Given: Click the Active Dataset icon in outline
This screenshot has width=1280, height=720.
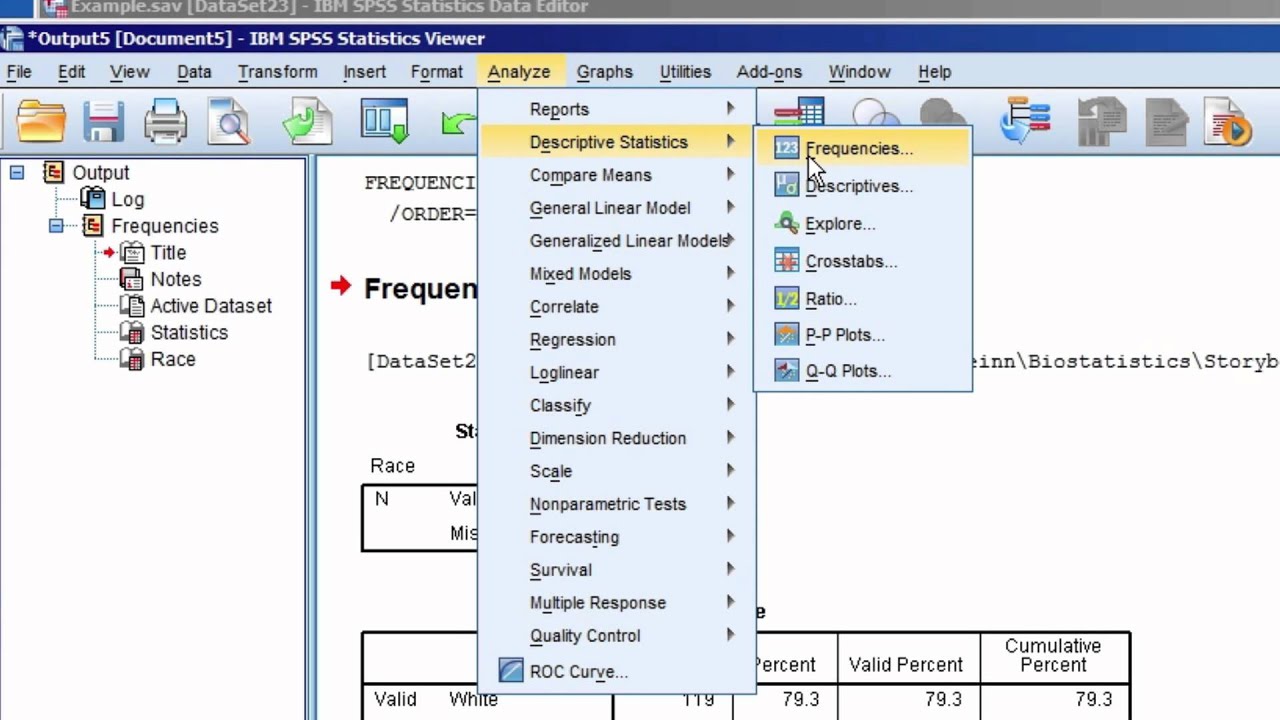Looking at the screenshot, I should click(x=131, y=306).
